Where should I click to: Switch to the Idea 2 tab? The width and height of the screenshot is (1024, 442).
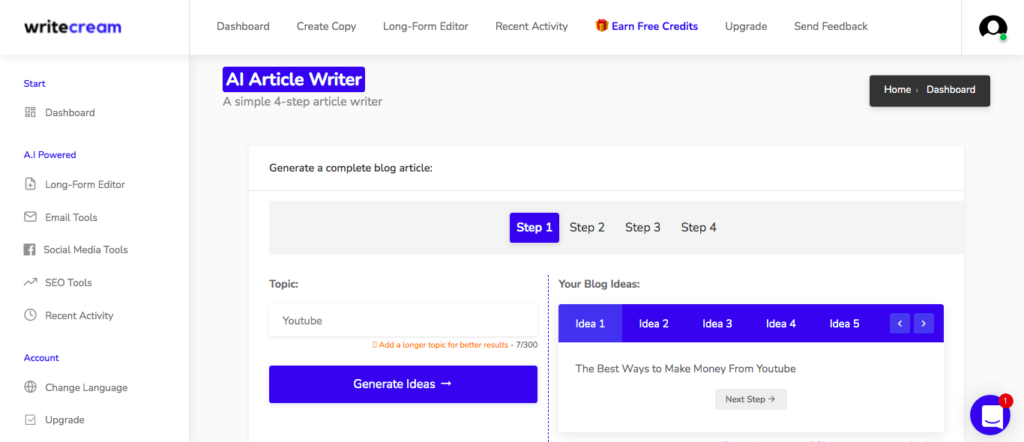pos(654,323)
